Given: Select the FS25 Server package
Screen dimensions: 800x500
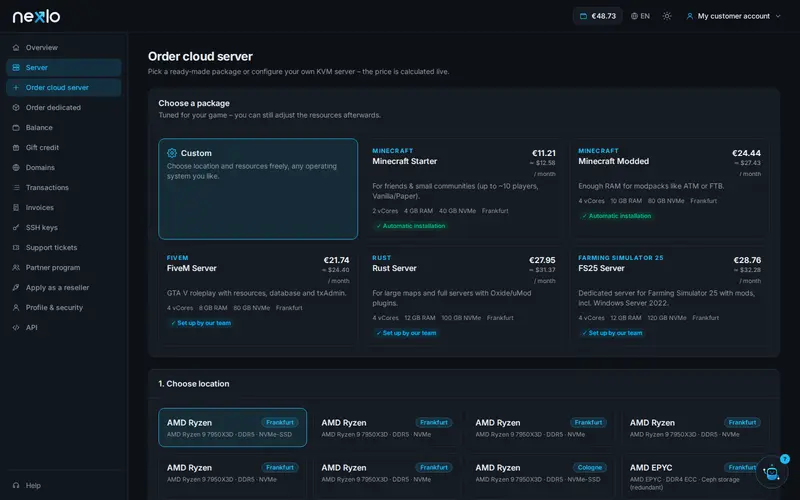Looking at the screenshot, I should coord(669,296).
